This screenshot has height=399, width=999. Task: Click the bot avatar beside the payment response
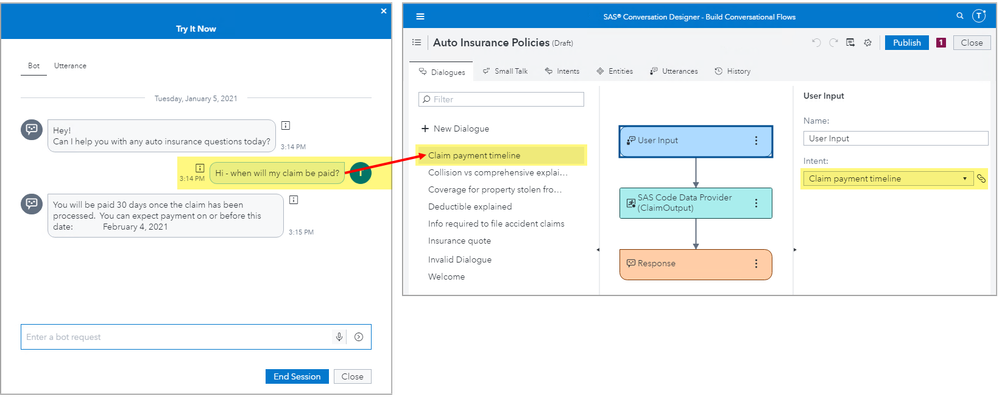31,203
